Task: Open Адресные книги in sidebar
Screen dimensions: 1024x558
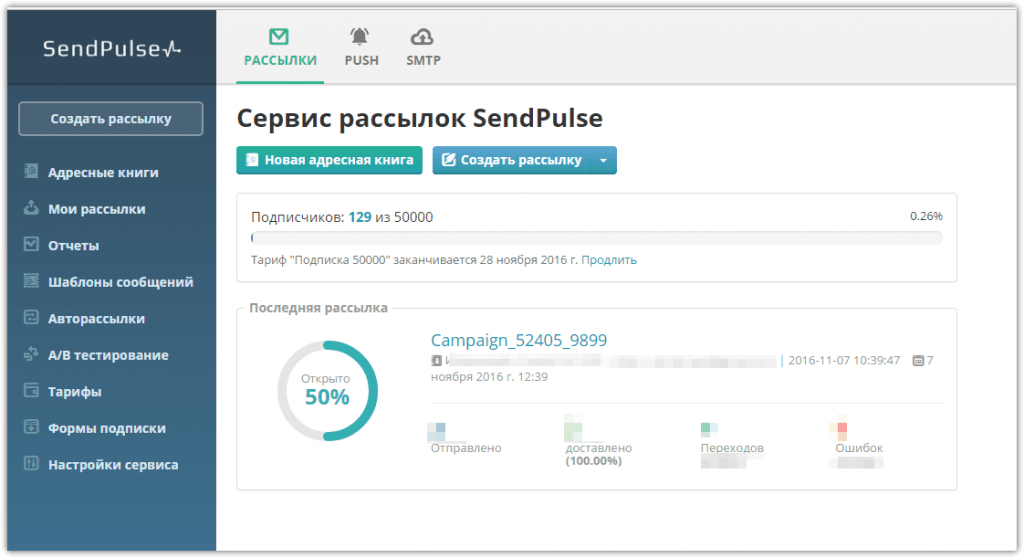Action: (x=103, y=172)
